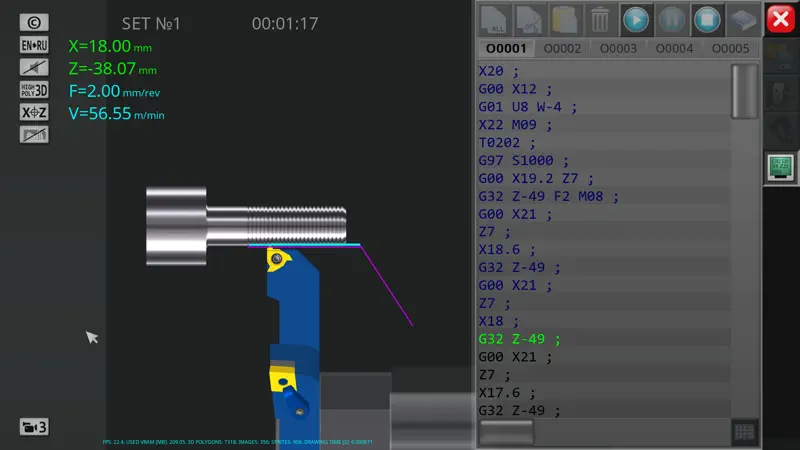Open the copyright info button

34,22
